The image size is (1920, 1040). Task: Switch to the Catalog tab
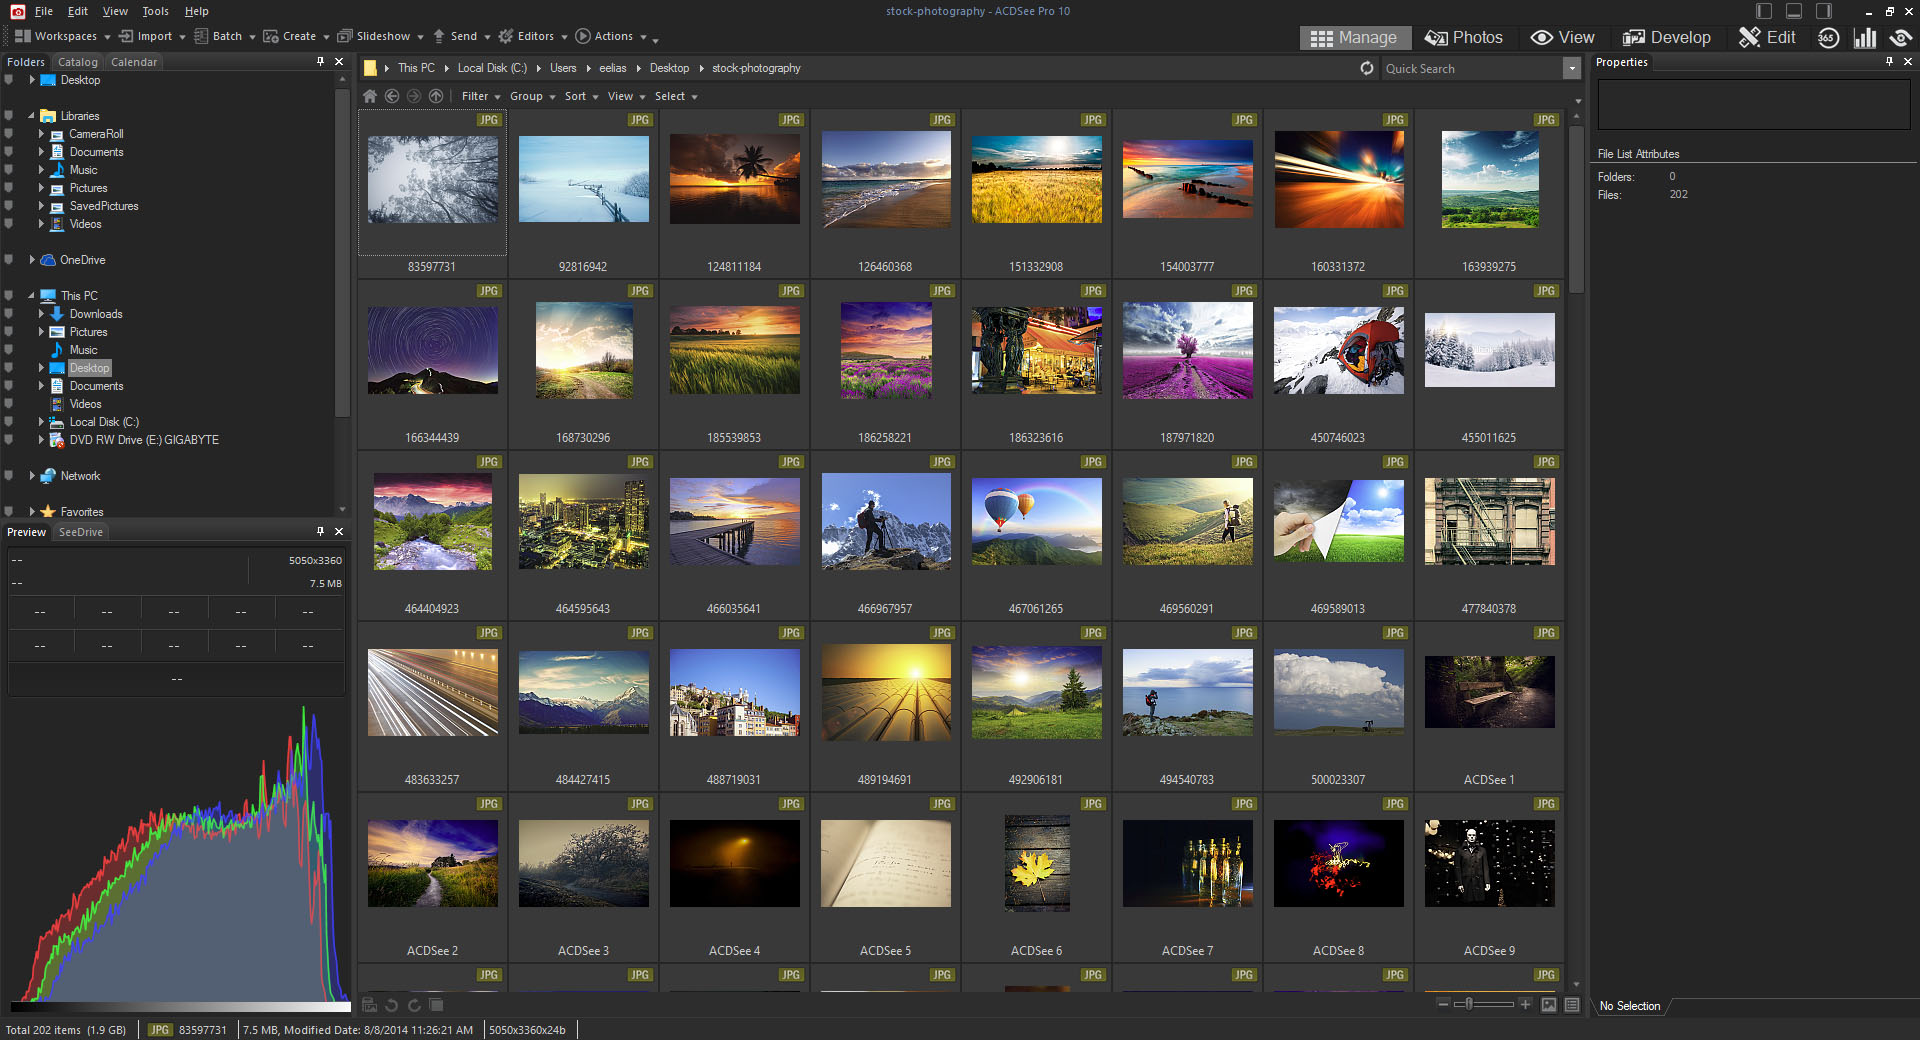click(78, 62)
